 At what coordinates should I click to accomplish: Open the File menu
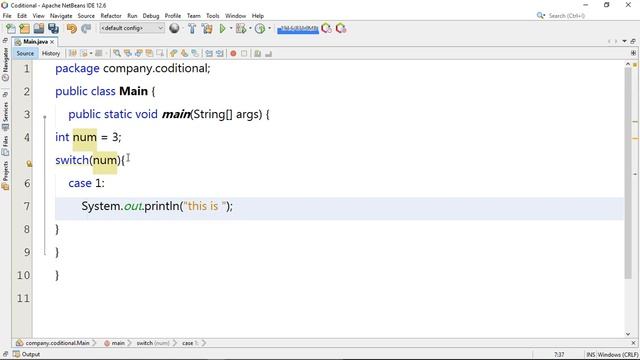pos(7,16)
